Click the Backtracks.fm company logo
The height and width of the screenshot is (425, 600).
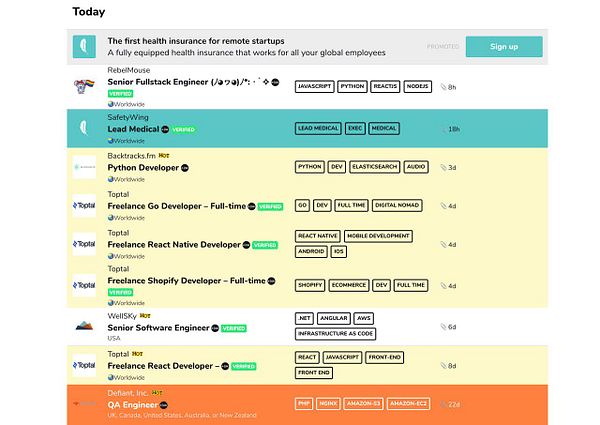pyautogui.click(x=84, y=168)
